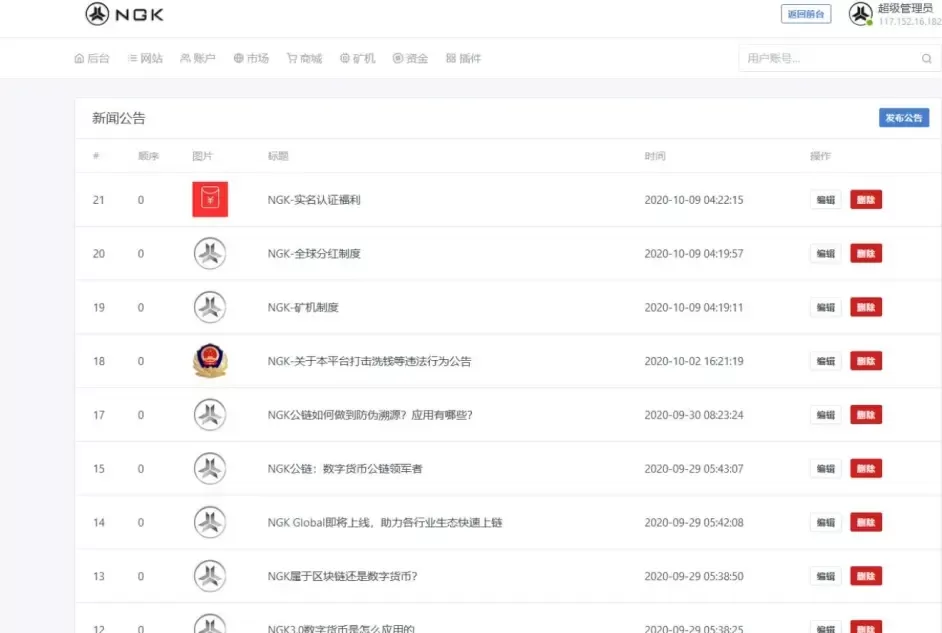
Task: Edit announcement number 17
Action: coord(825,415)
